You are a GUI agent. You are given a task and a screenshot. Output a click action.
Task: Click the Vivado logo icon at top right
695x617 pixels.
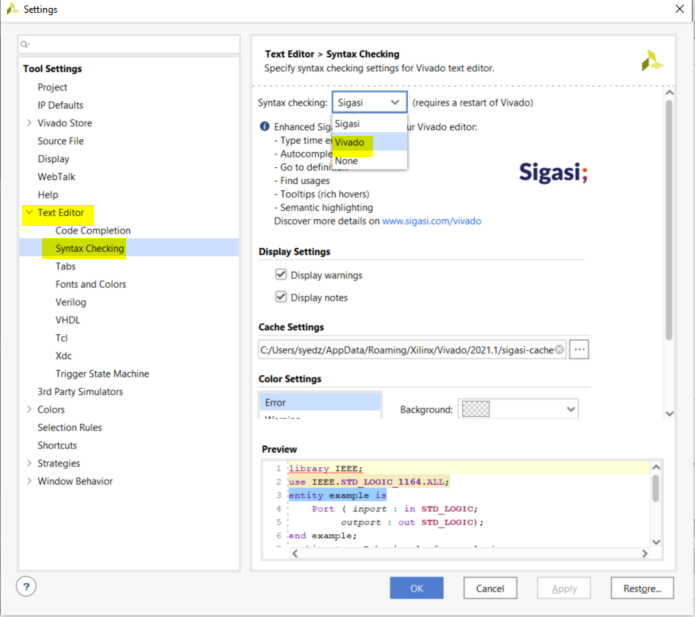coord(652,61)
